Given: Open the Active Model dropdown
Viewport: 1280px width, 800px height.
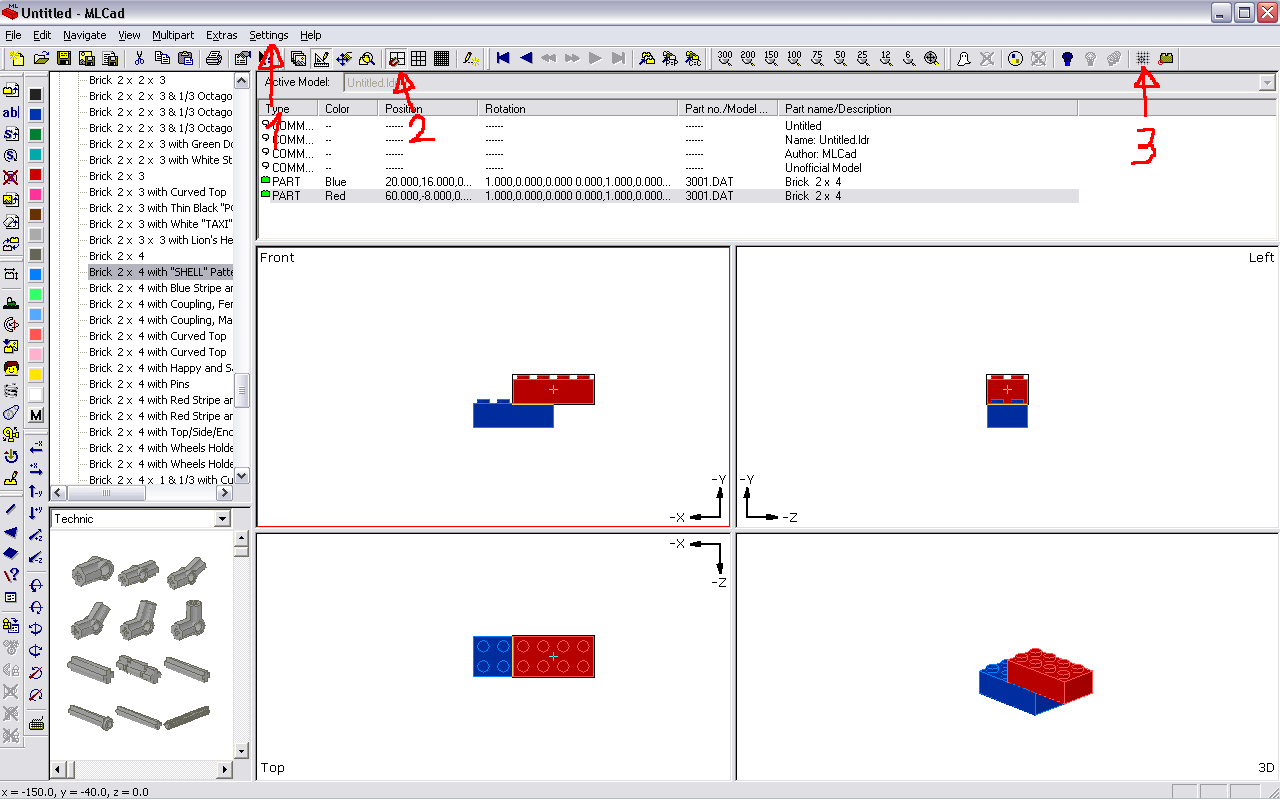Looking at the screenshot, I should point(810,83).
